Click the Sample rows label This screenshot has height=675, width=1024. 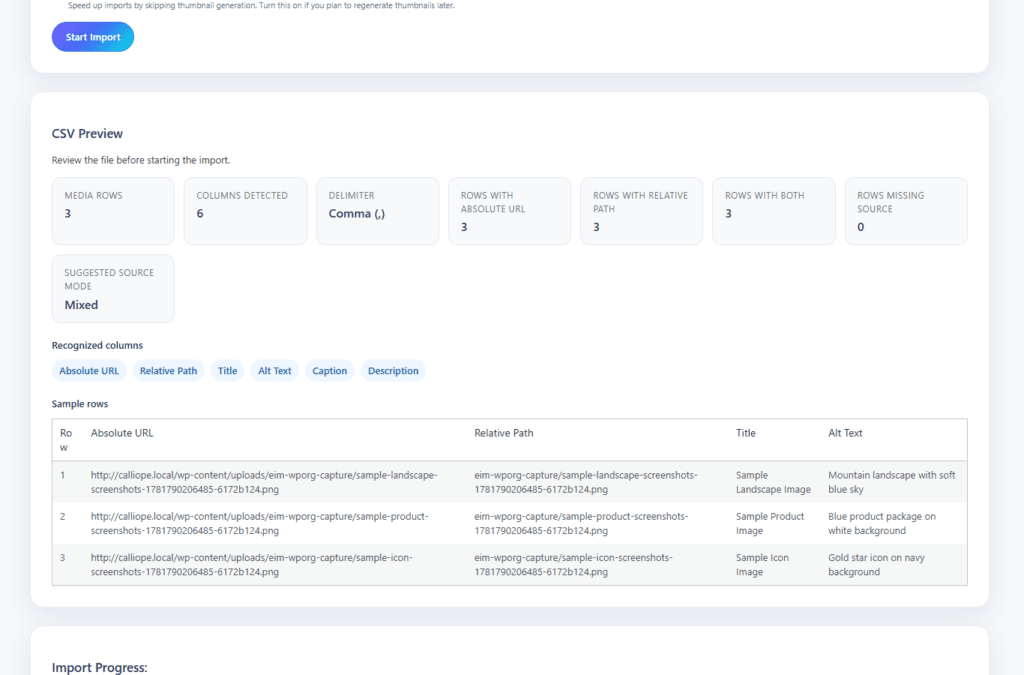(80, 404)
